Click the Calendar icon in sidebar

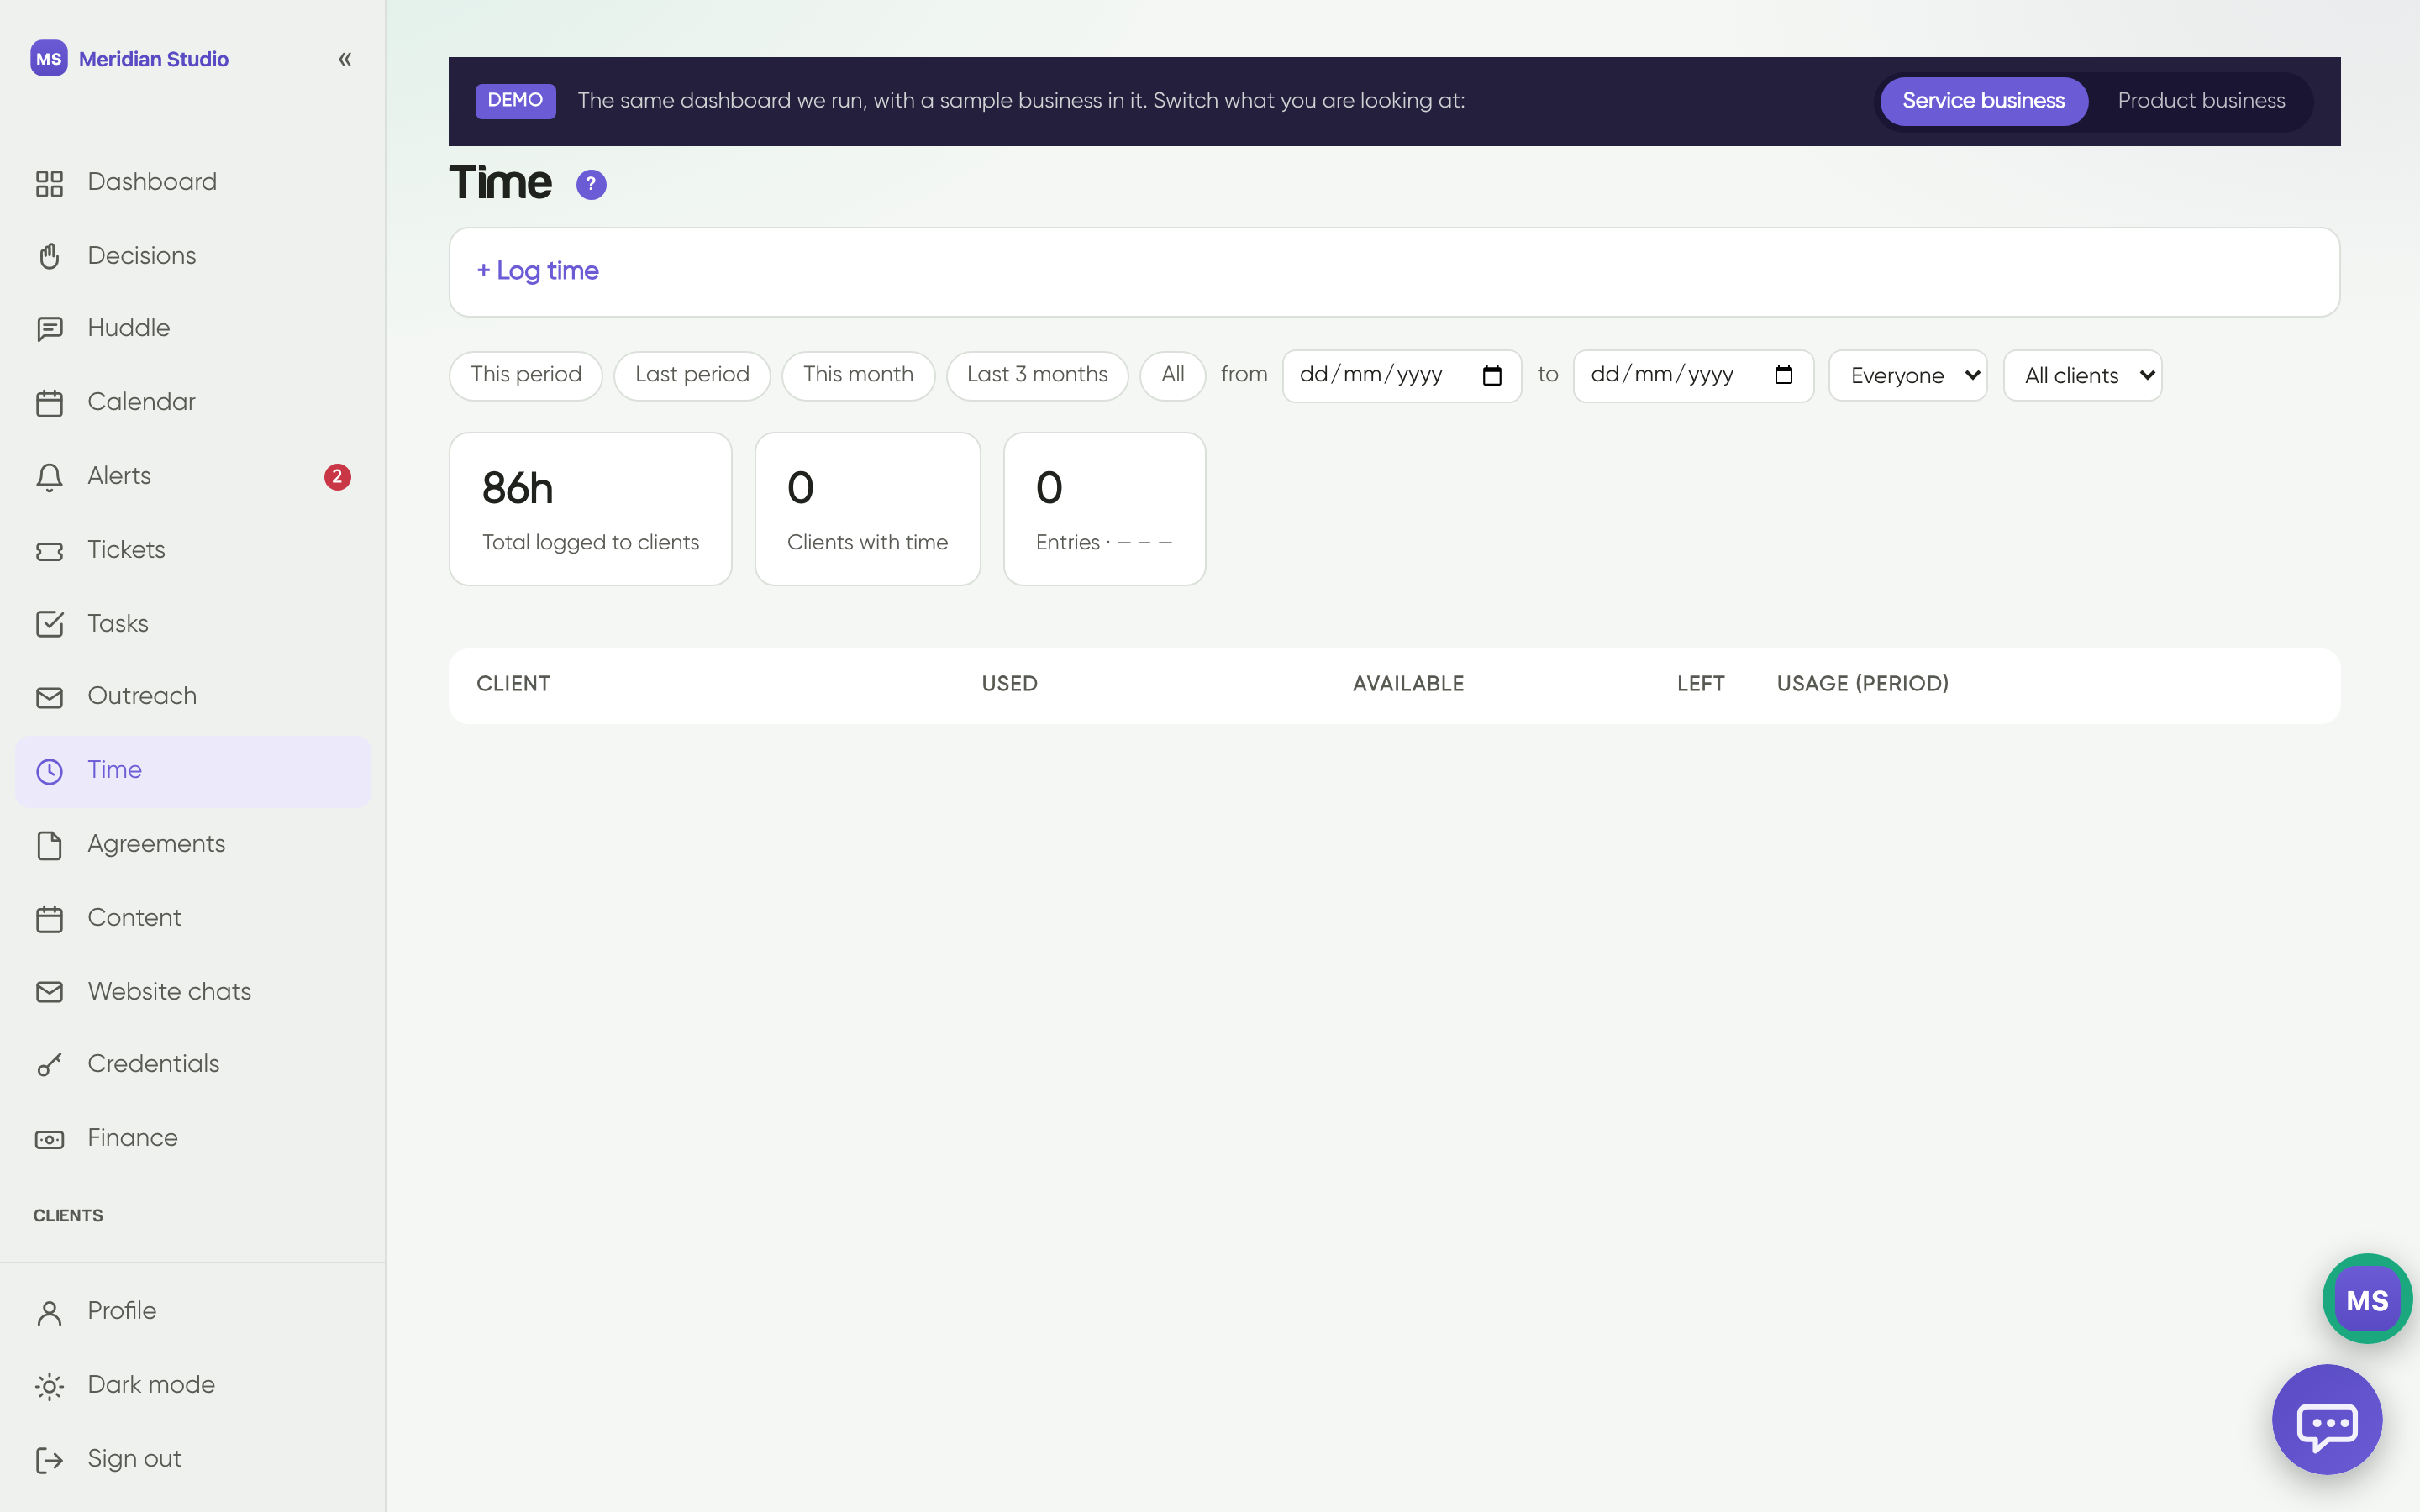[49, 403]
